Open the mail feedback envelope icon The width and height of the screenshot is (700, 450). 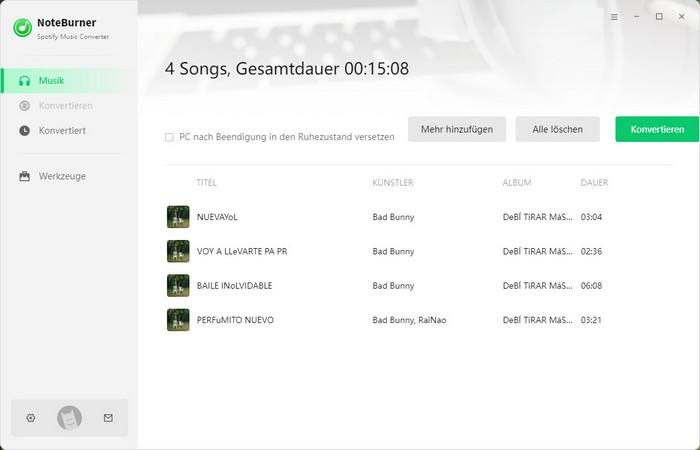point(108,418)
